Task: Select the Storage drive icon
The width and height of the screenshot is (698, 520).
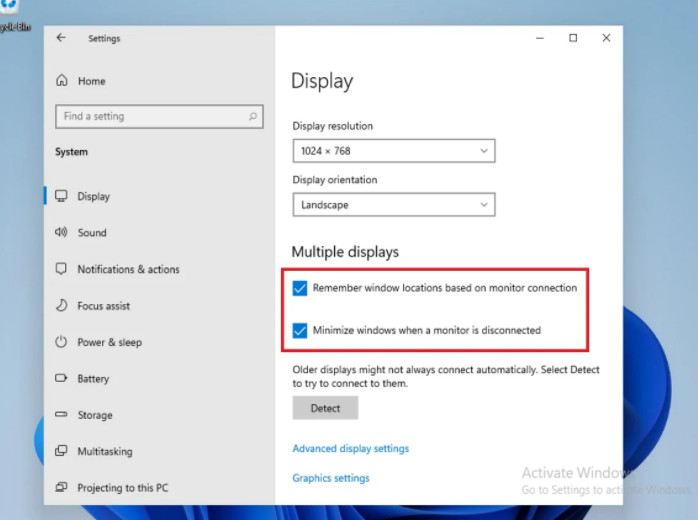Action: click(x=61, y=415)
